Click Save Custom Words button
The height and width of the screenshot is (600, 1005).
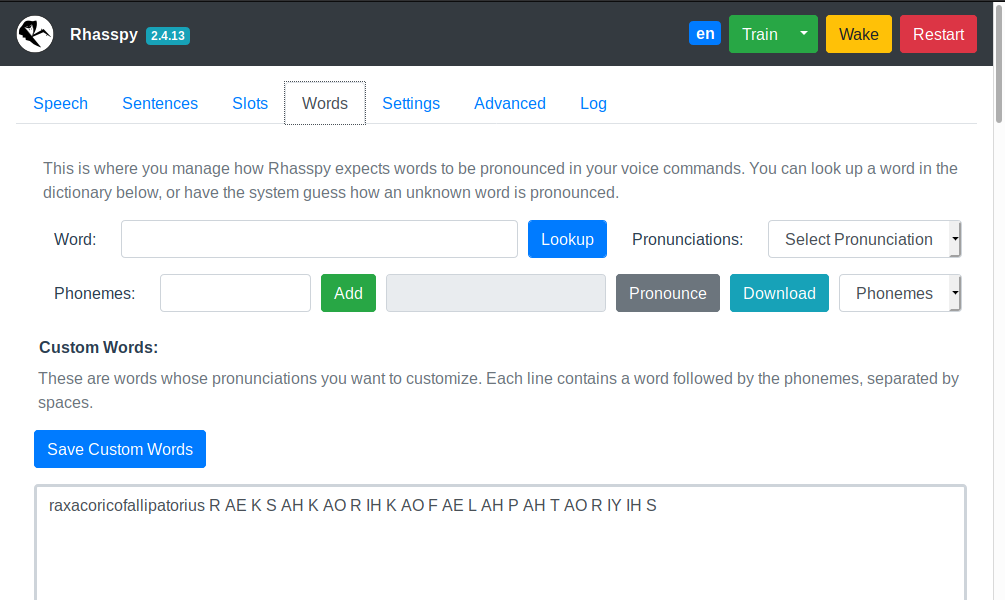[120, 449]
